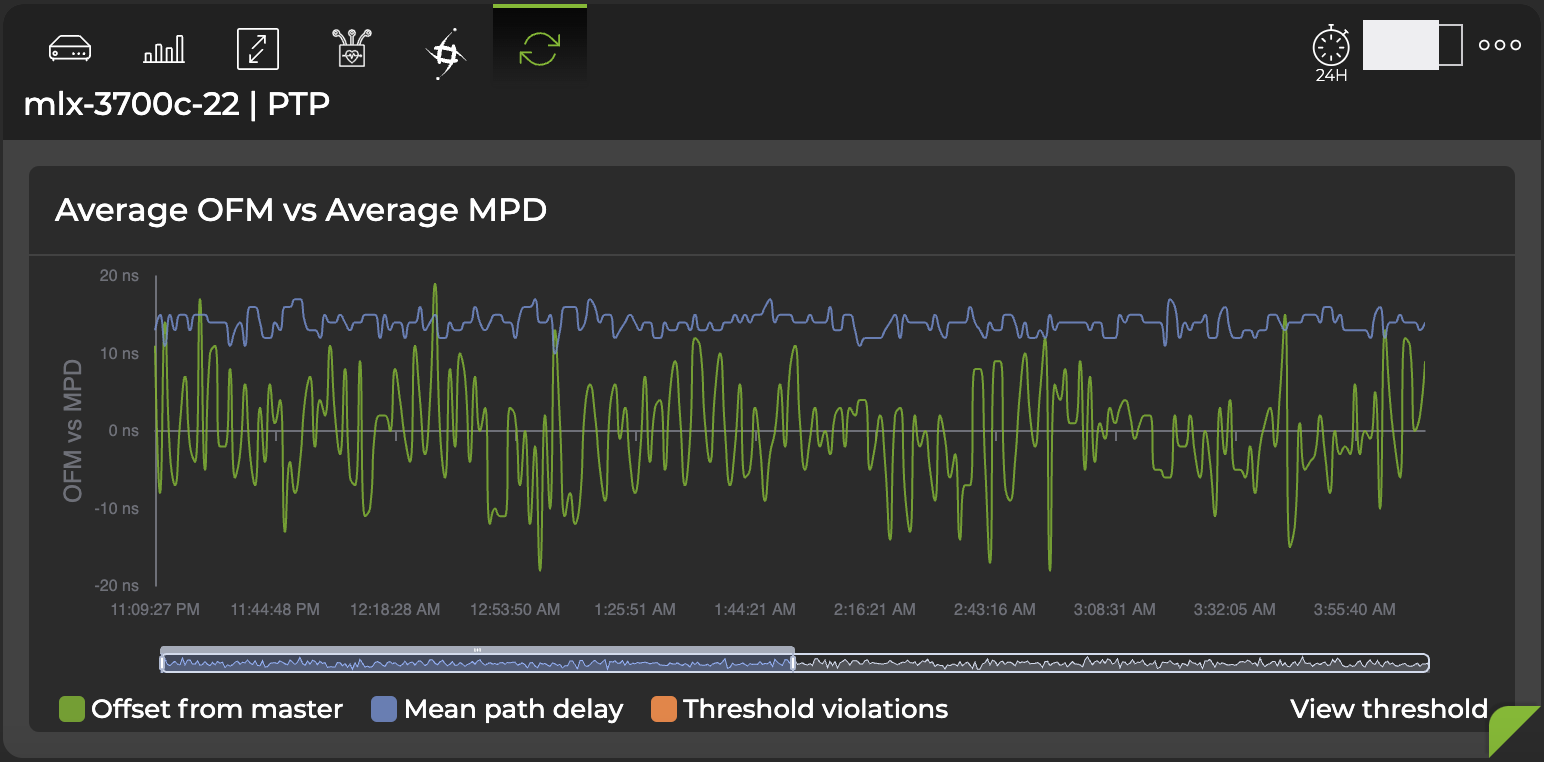1544x762 pixels.
Task: Click the Average OFM vs Average MPD title
Action: tap(300, 211)
